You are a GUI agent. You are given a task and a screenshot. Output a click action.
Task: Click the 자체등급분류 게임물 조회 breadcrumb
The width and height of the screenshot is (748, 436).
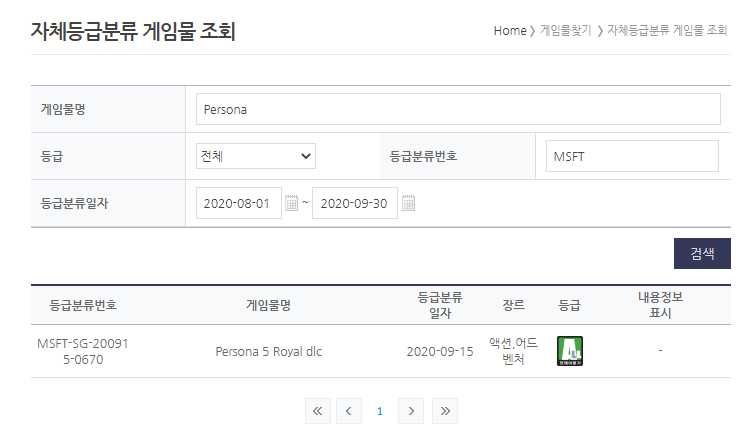[667, 31]
